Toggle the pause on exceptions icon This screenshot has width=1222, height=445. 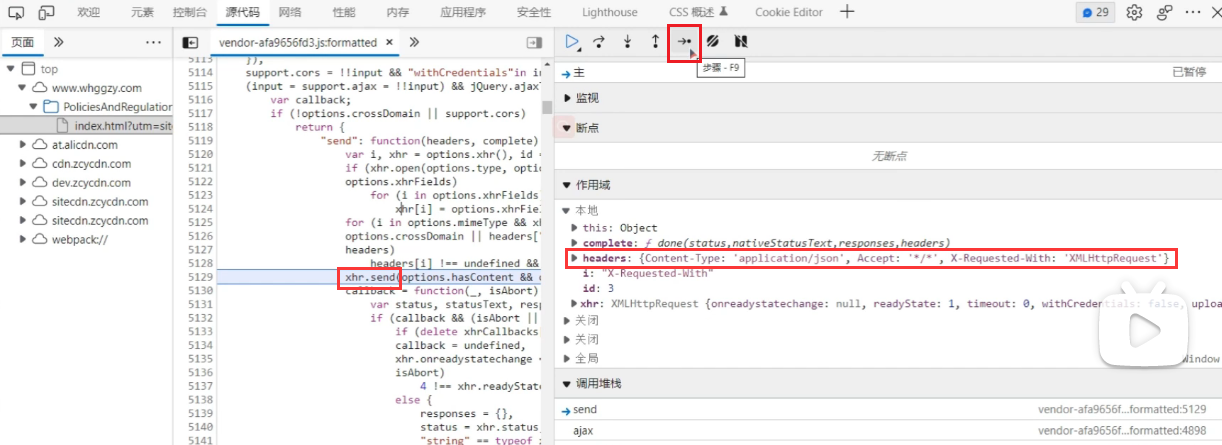[741, 42]
